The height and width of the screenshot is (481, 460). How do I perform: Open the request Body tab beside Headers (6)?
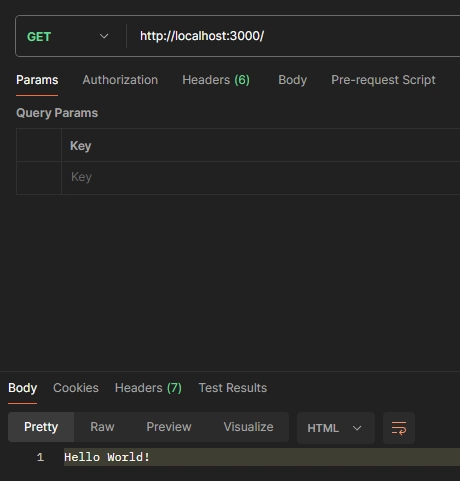click(292, 80)
